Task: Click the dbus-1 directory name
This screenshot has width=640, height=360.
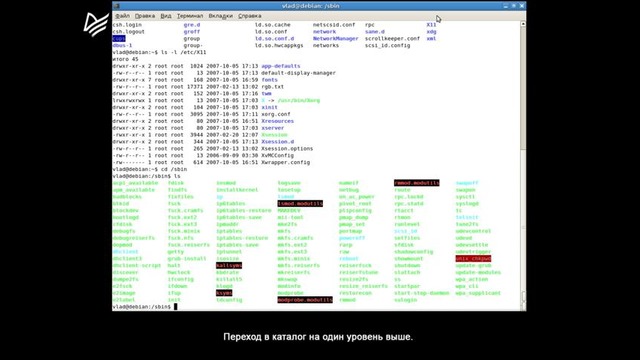Action: [x=122, y=45]
